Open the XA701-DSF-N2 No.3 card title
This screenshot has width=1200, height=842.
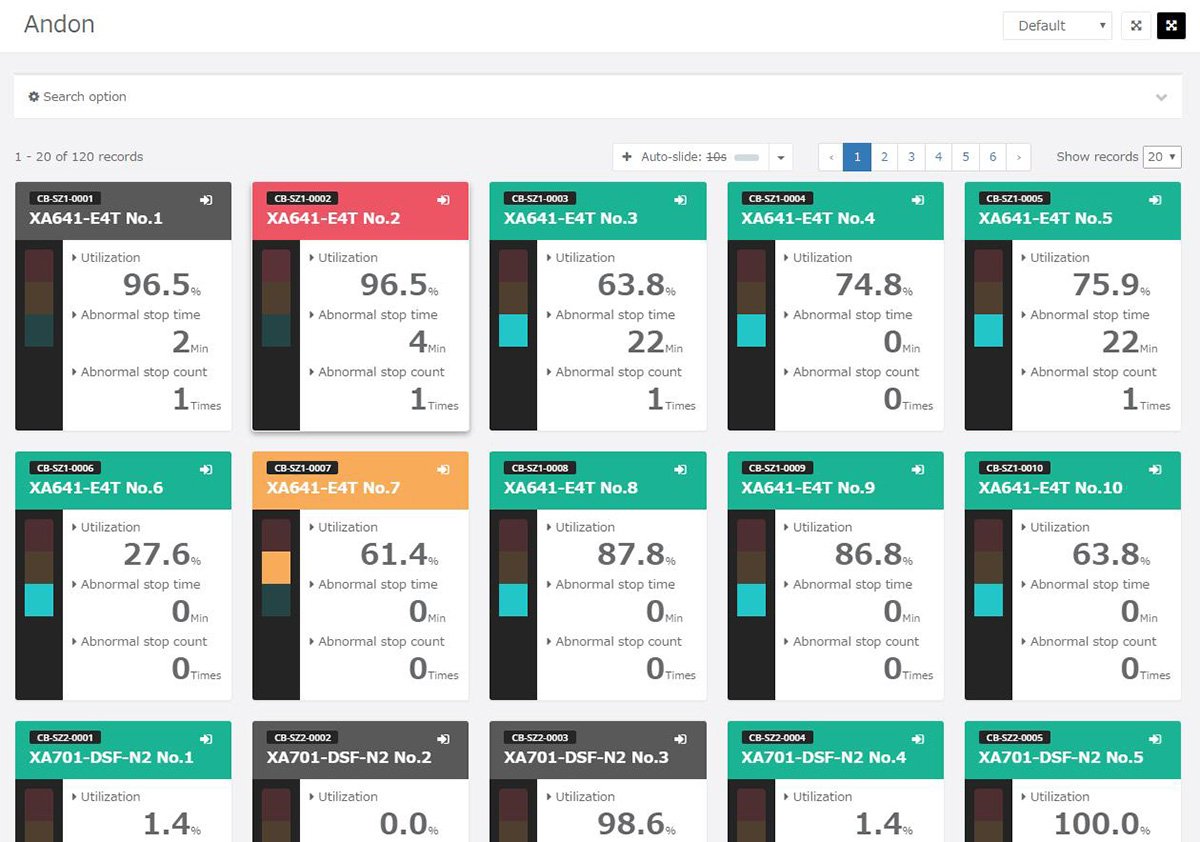coord(586,757)
